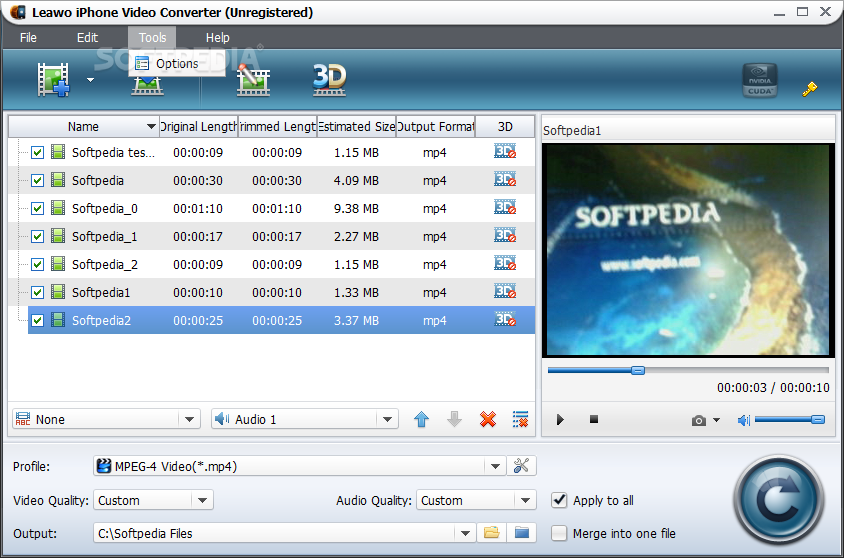Expand the Add Video dropdown arrow
The width and height of the screenshot is (844, 558).
pos(90,80)
